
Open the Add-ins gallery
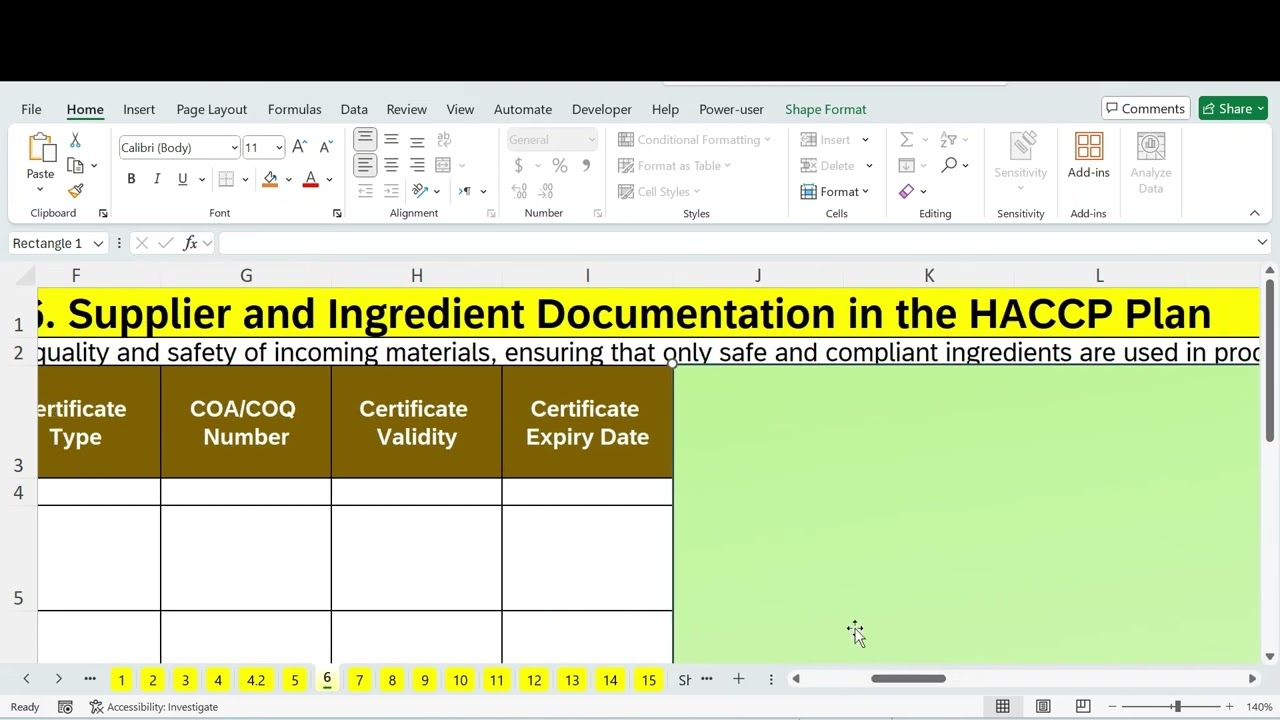tap(1089, 157)
